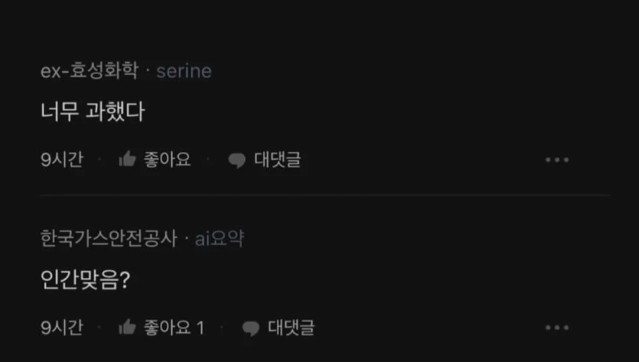The height and width of the screenshot is (362, 639).
Task: Reply via 대댓글 on ai요약's comment
Action: (x=291, y=327)
